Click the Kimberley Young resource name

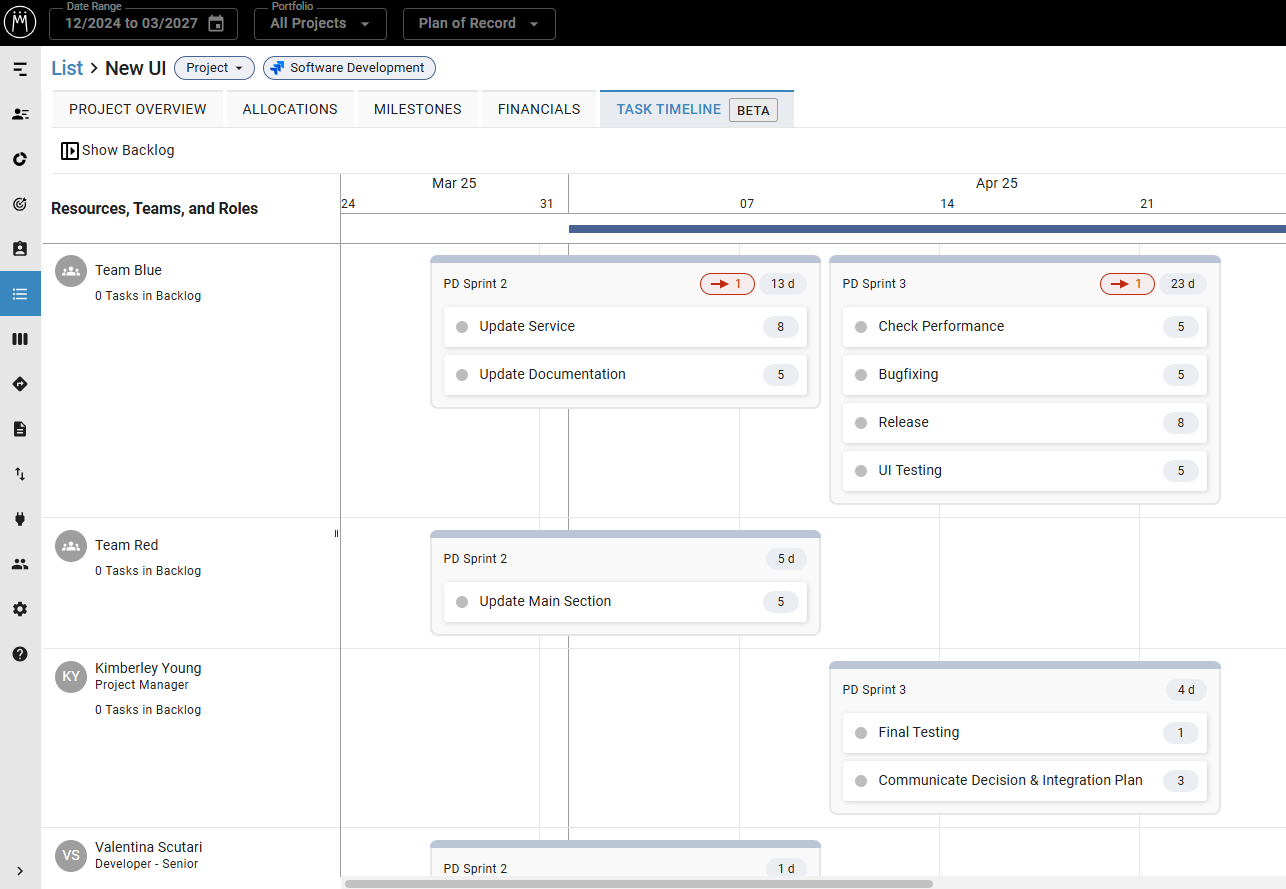[x=148, y=668]
